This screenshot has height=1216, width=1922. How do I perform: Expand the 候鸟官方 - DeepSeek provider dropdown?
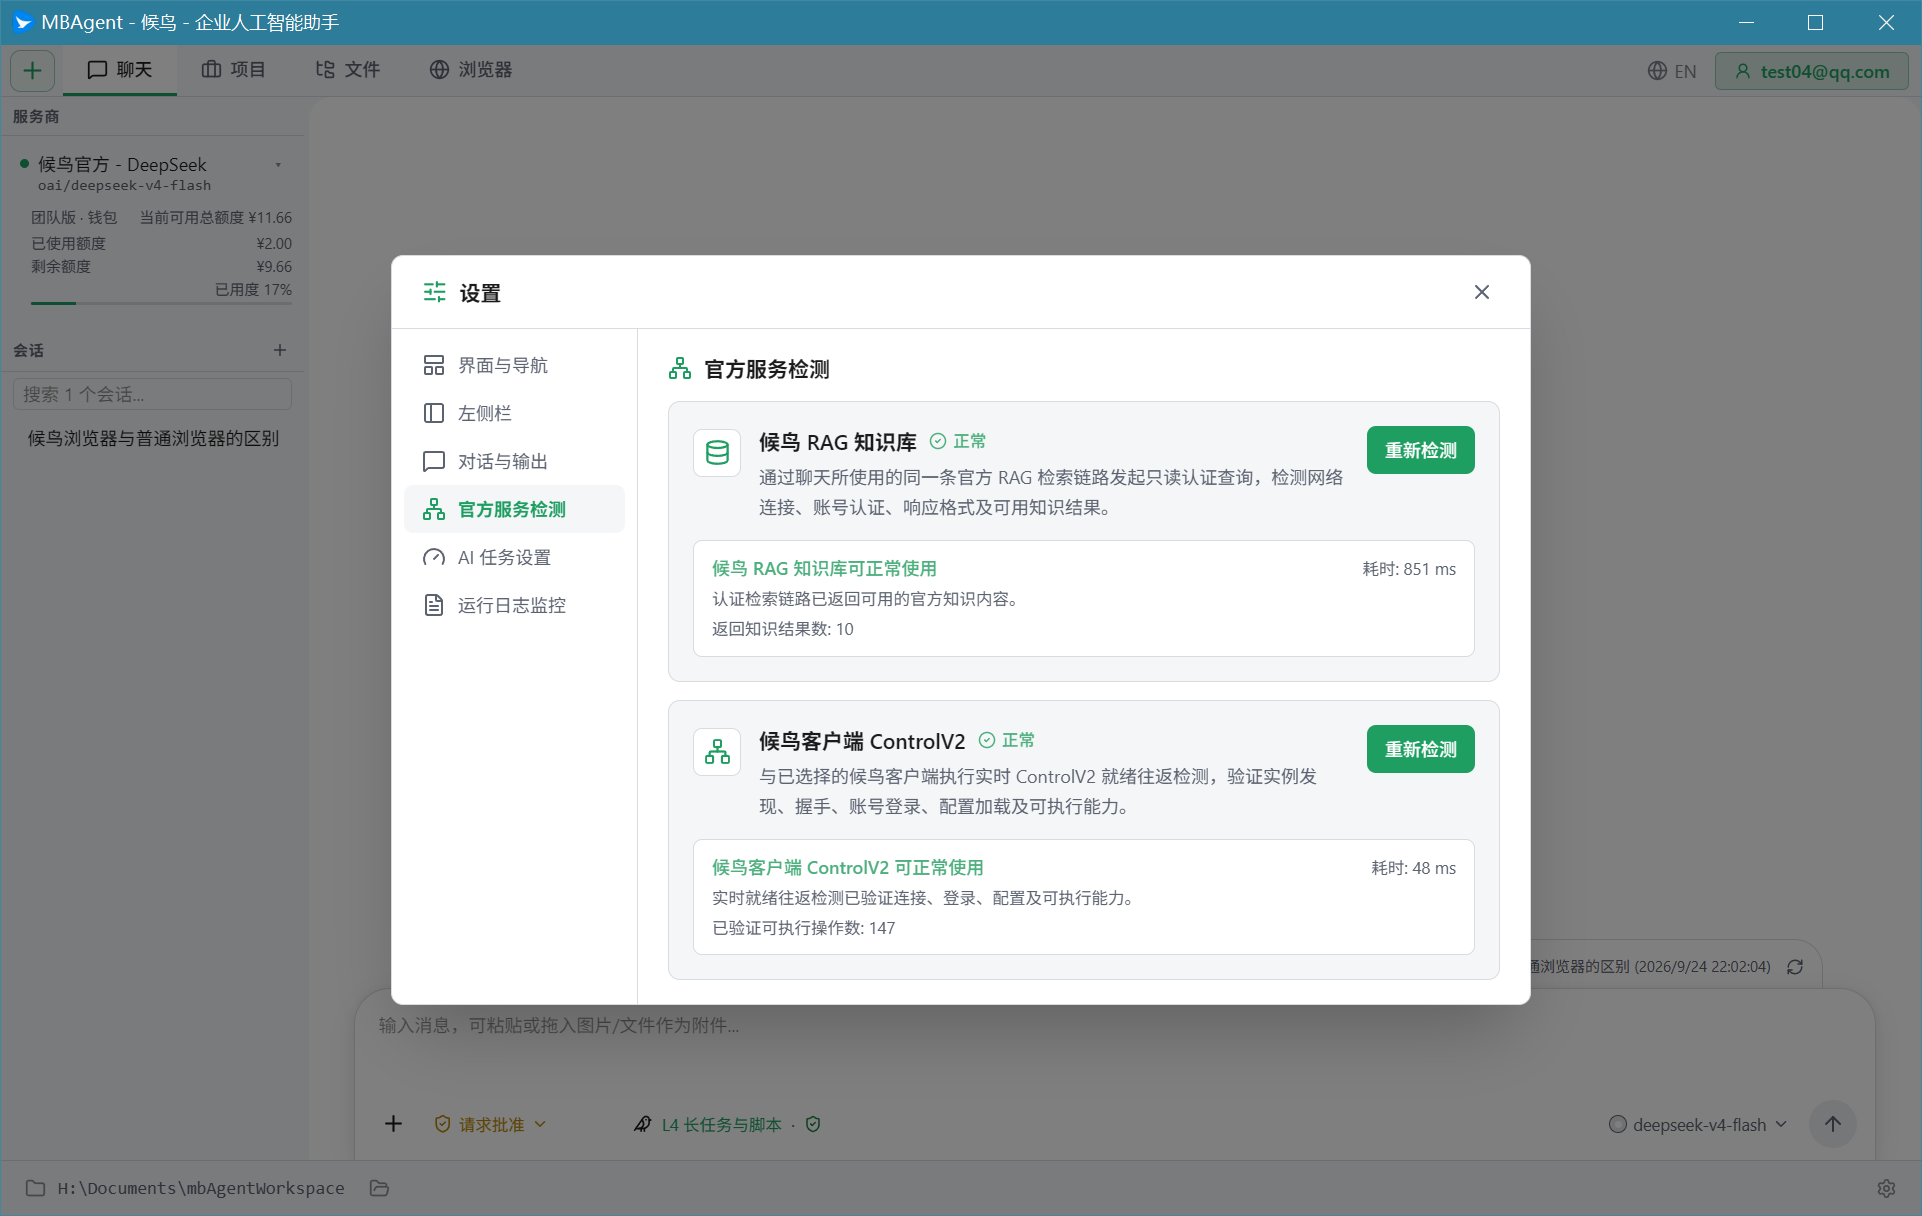click(278, 165)
